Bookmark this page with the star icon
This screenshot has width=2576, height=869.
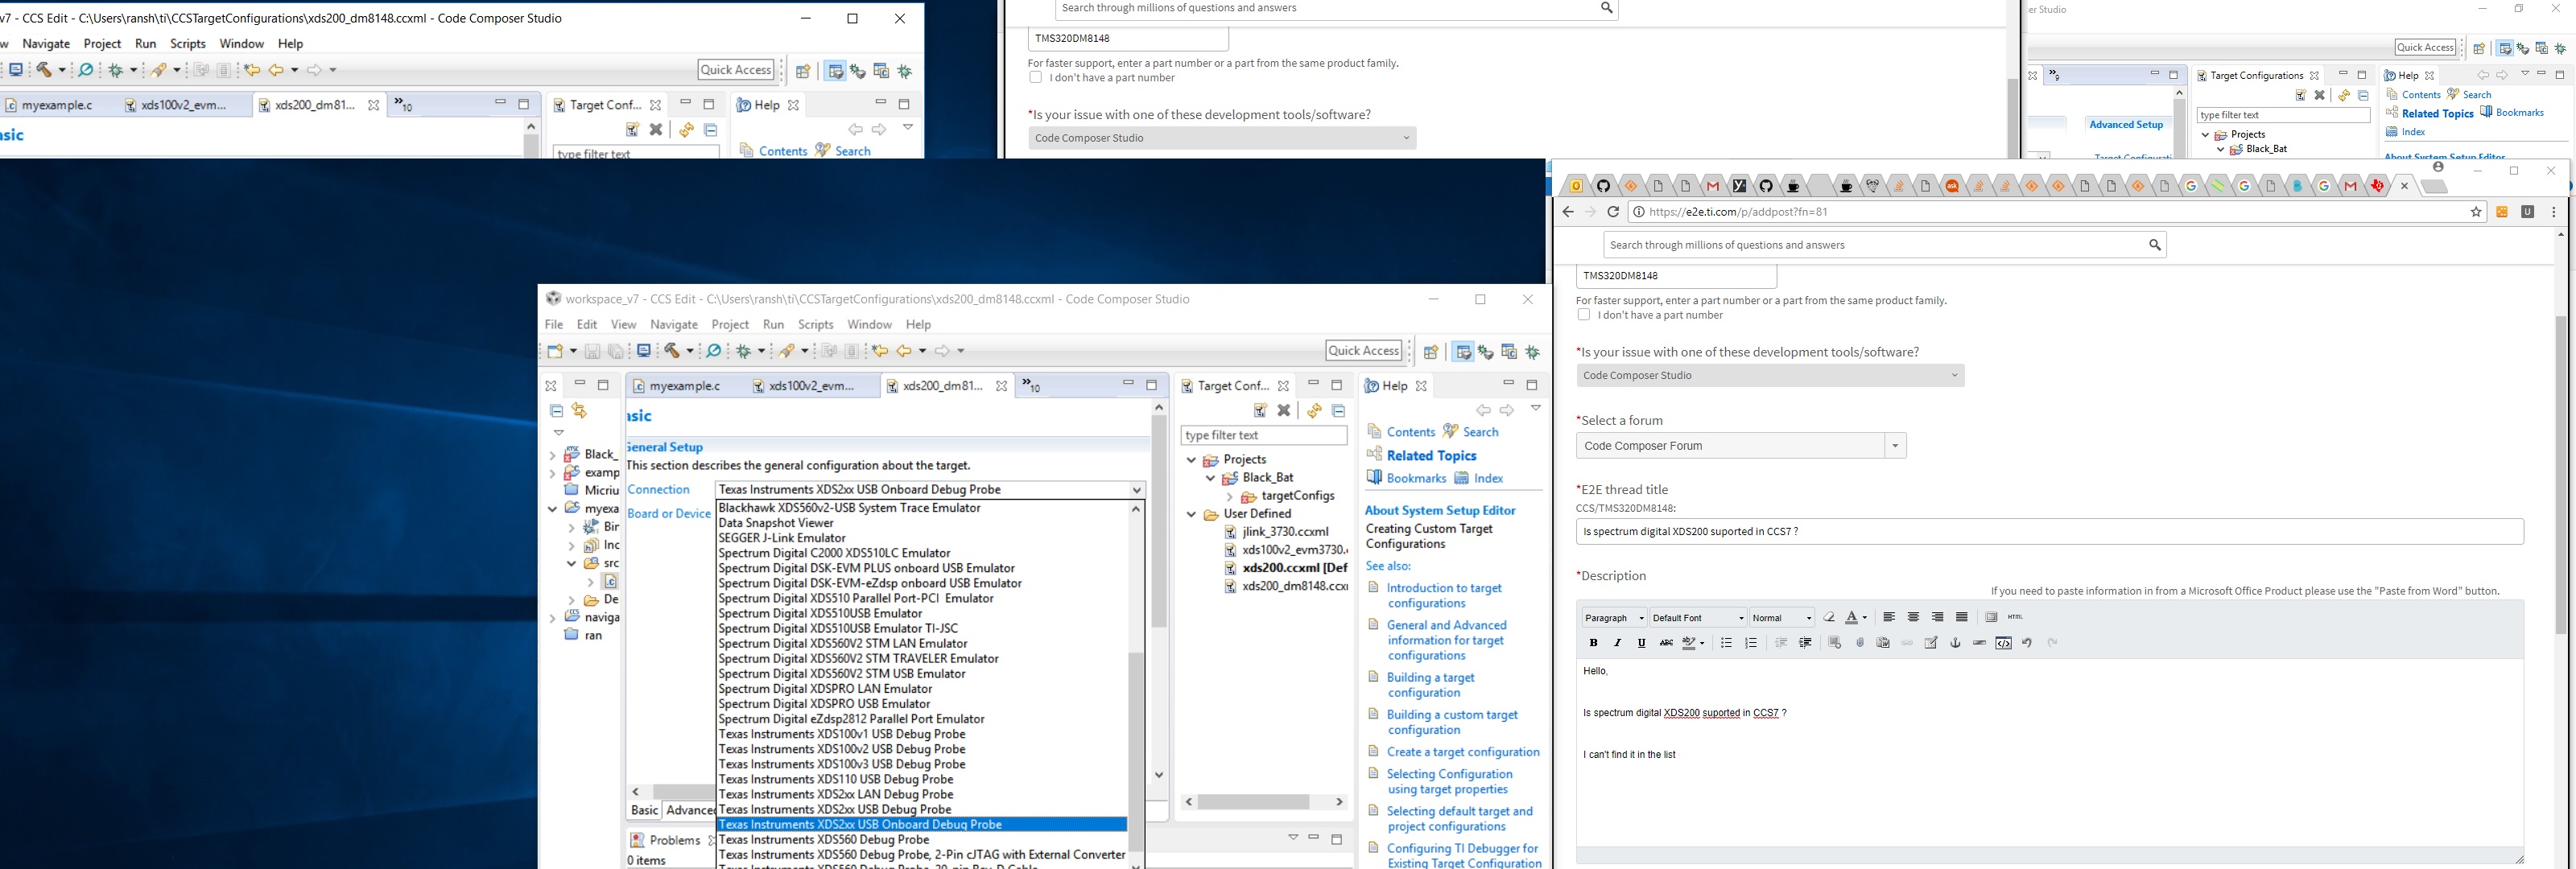pos(2476,212)
